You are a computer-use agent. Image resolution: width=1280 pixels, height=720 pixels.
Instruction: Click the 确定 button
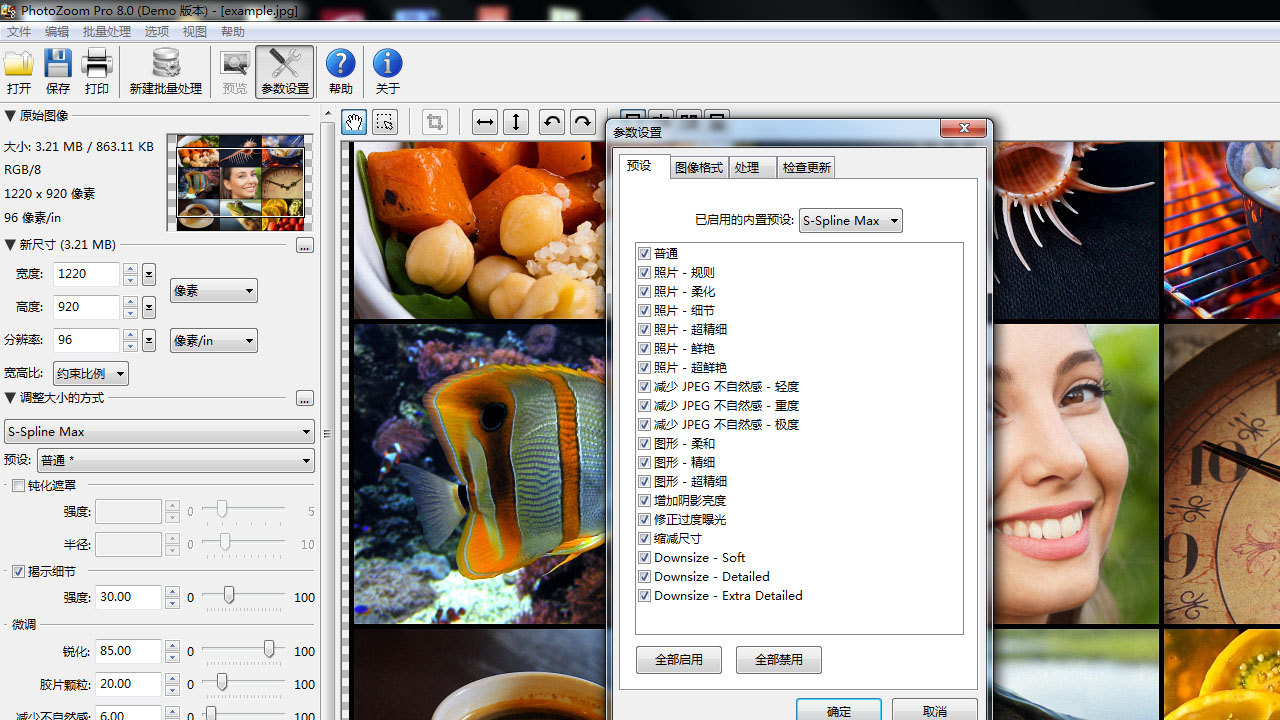pos(838,711)
